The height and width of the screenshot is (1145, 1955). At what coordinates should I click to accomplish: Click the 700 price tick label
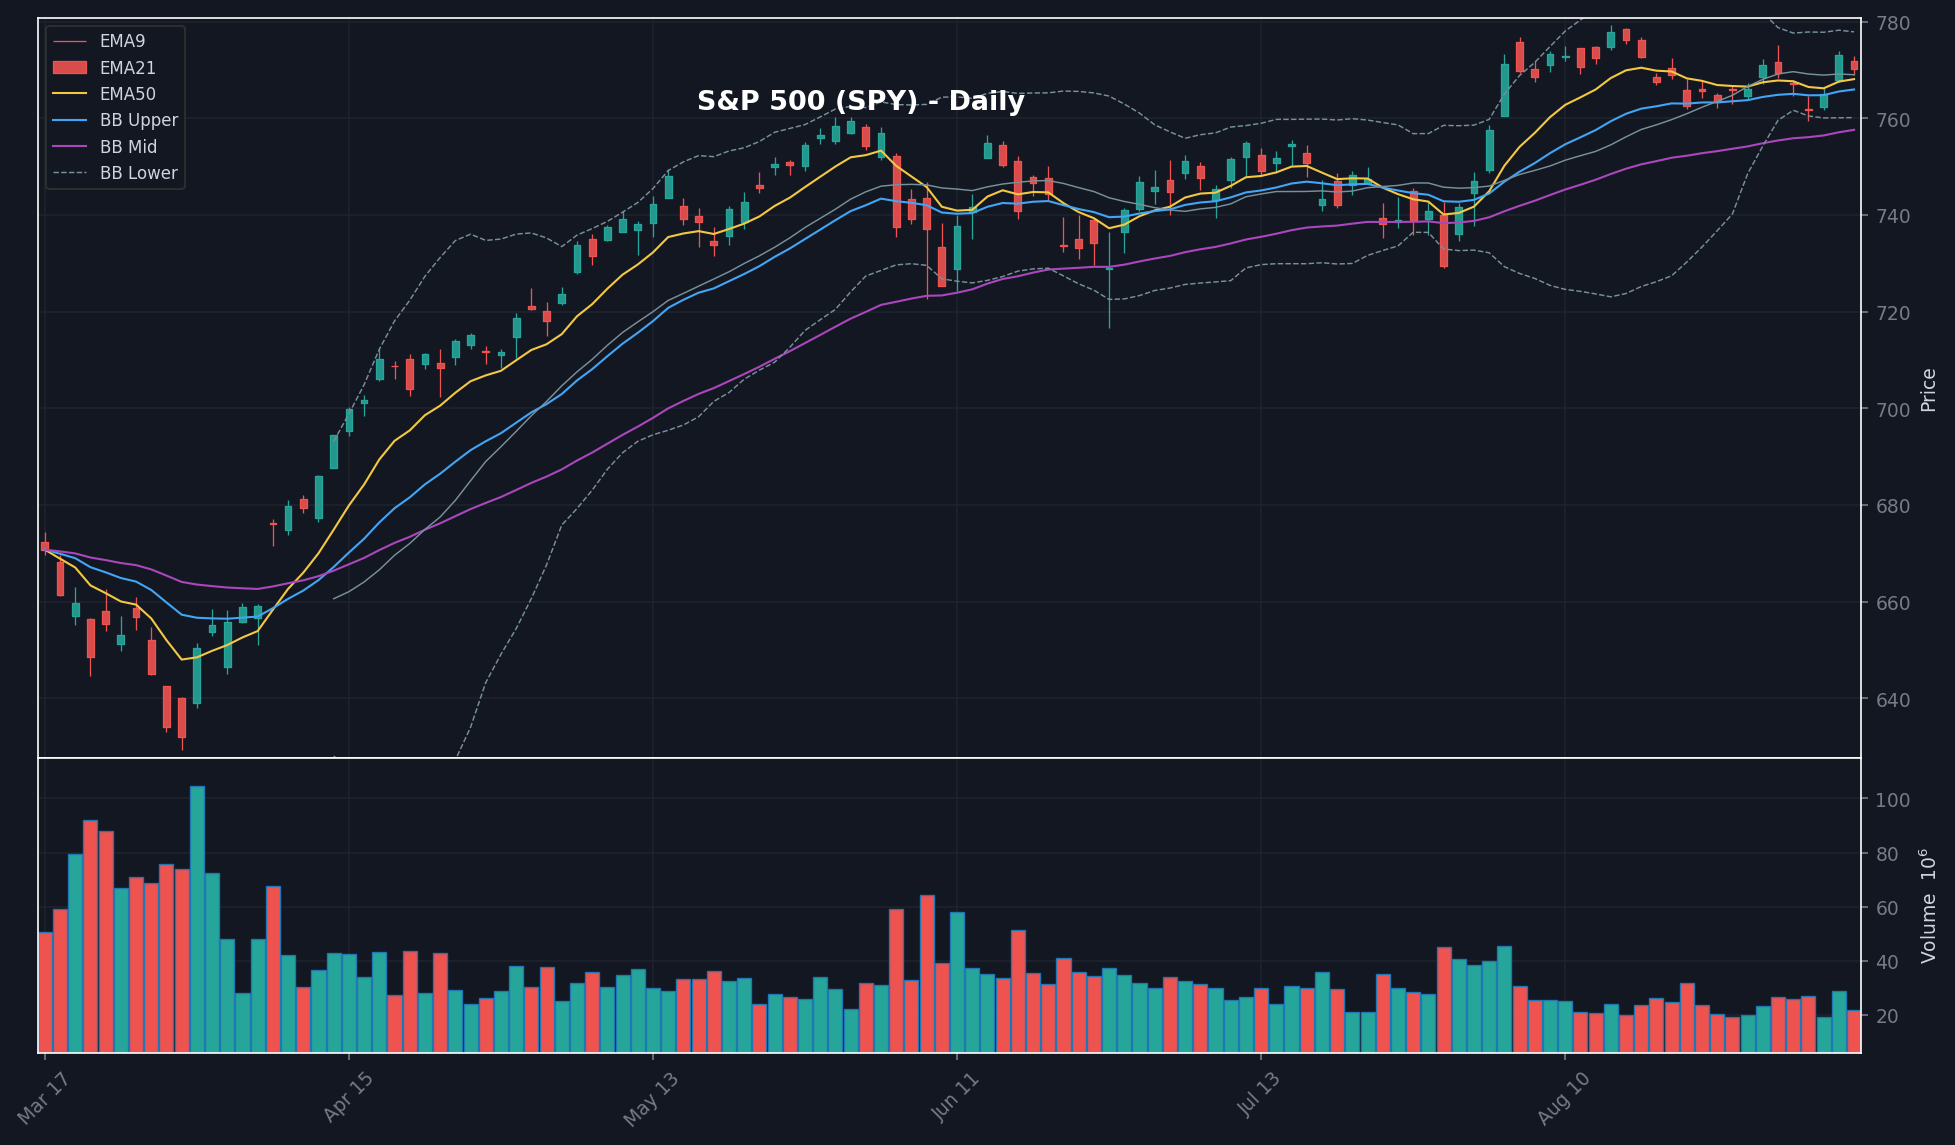coord(1895,410)
